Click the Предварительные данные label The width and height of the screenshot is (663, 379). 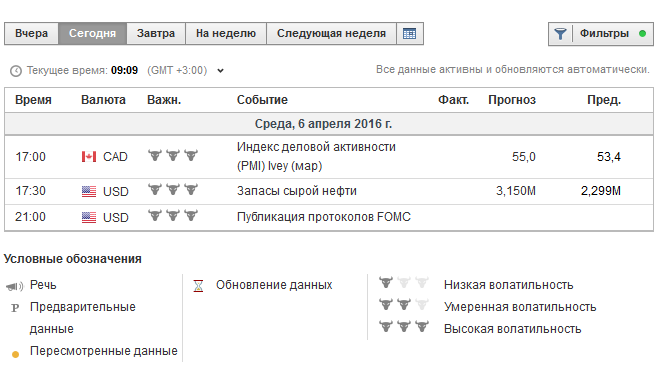click(x=82, y=318)
